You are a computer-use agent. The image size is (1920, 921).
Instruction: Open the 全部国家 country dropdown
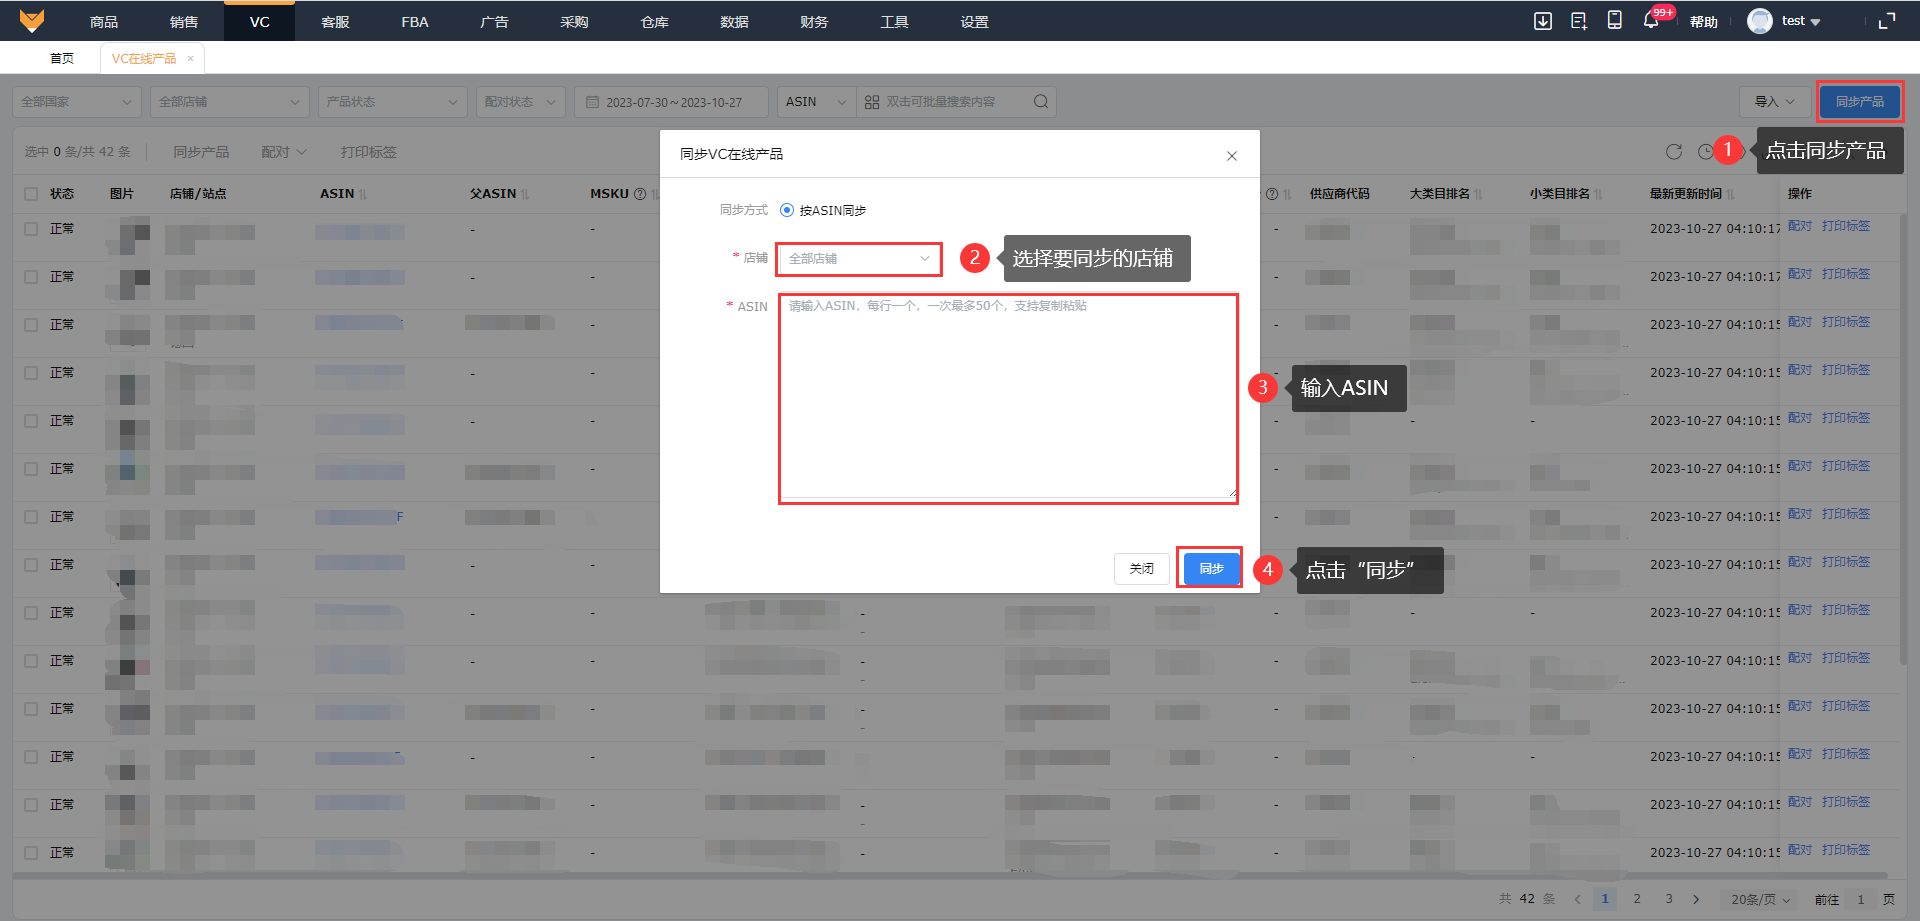[x=77, y=102]
